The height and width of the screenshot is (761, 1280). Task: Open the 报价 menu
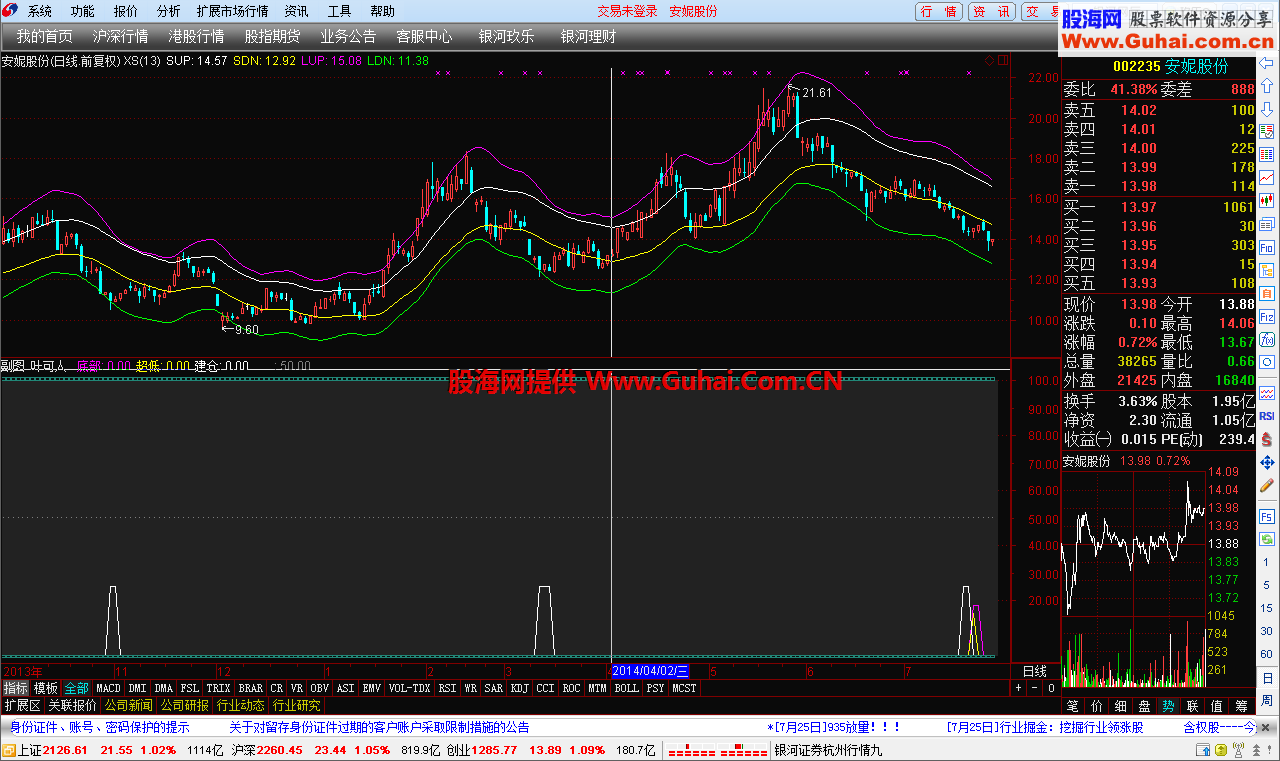[x=126, y=11]
